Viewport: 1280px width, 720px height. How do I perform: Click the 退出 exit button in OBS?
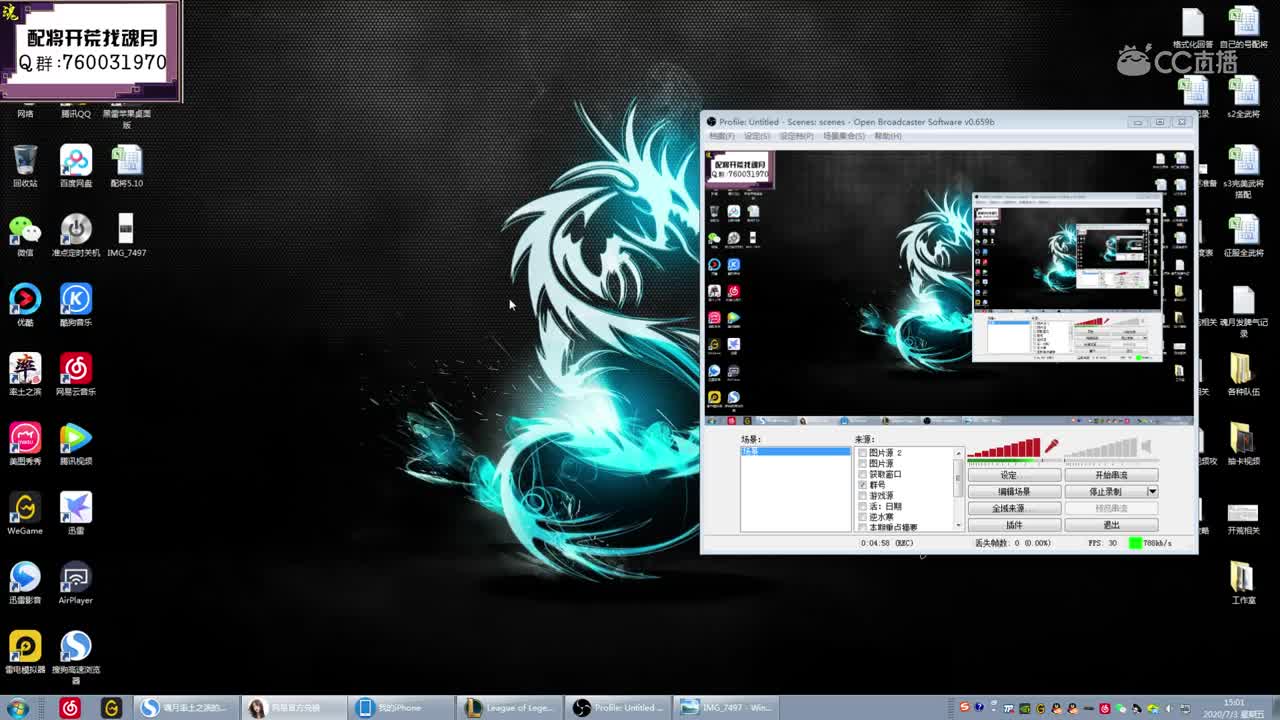[1111, 525]
